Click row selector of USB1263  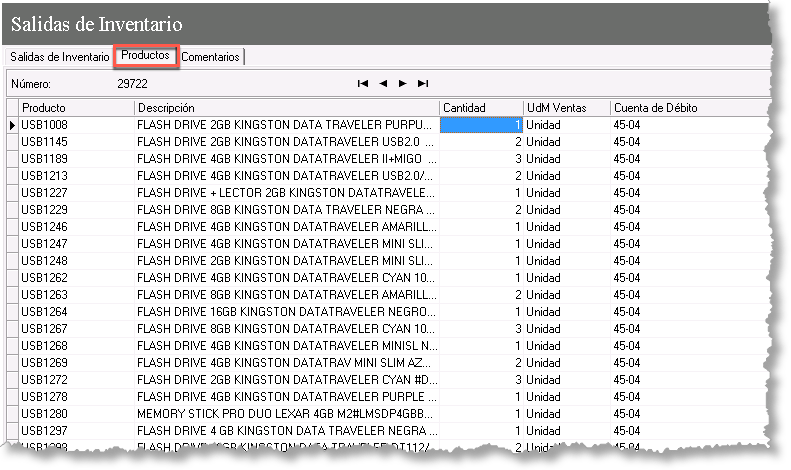tap(13, 295)
